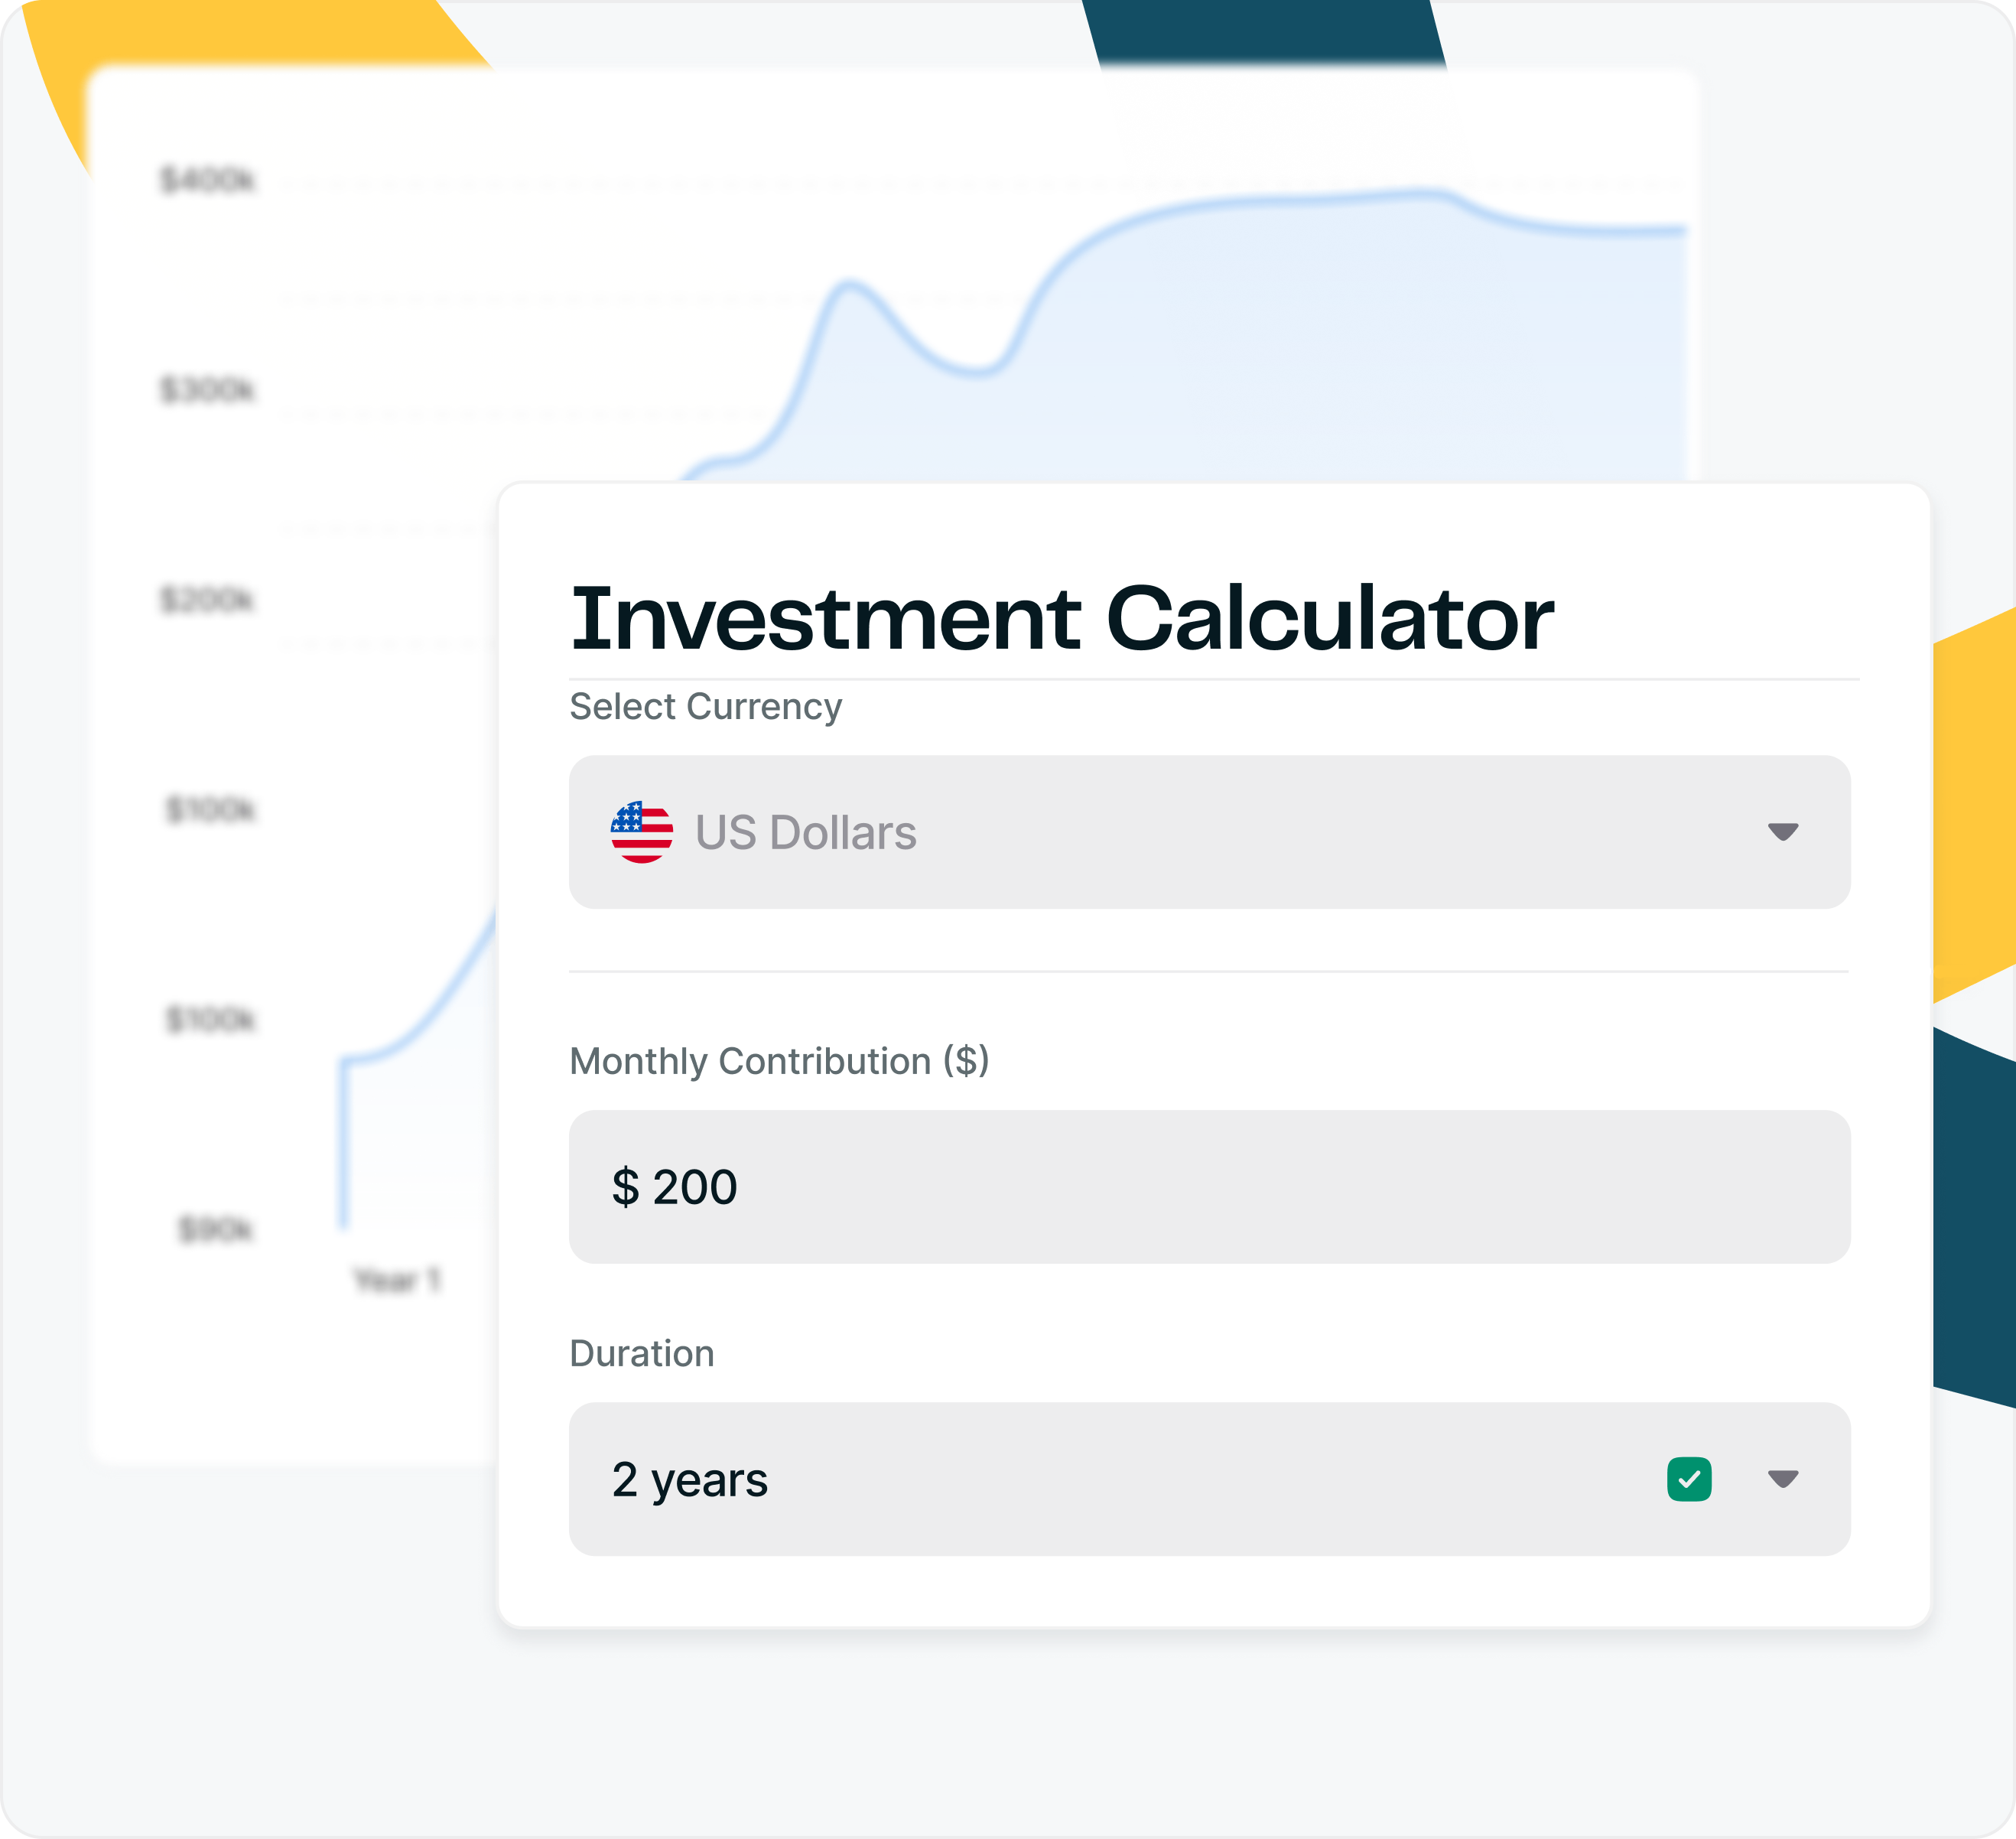
Task: Select the "2 years" duration value
Action: (690, 1480)
